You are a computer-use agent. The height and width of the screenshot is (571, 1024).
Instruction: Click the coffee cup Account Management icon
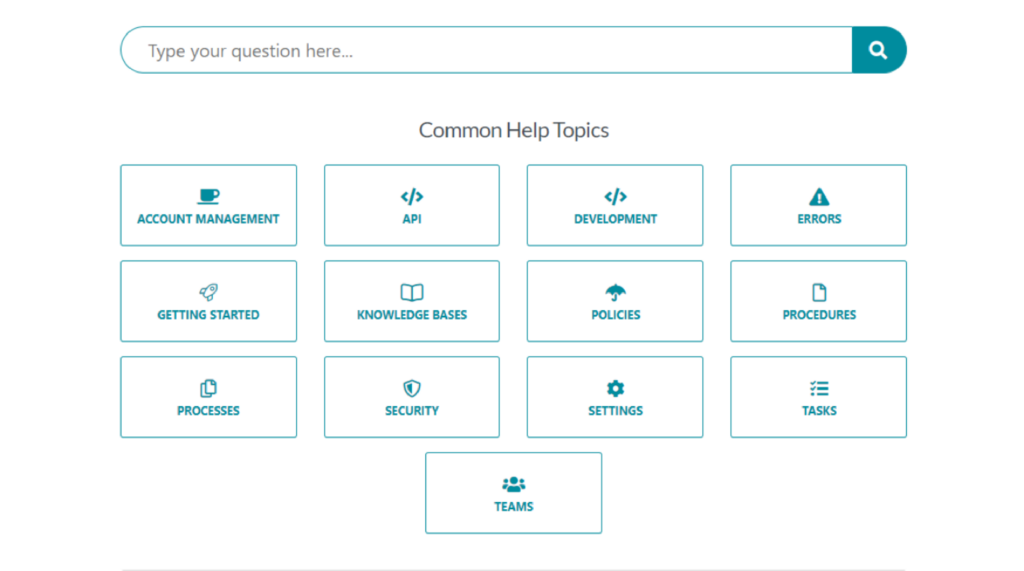[x=208, y=196]
